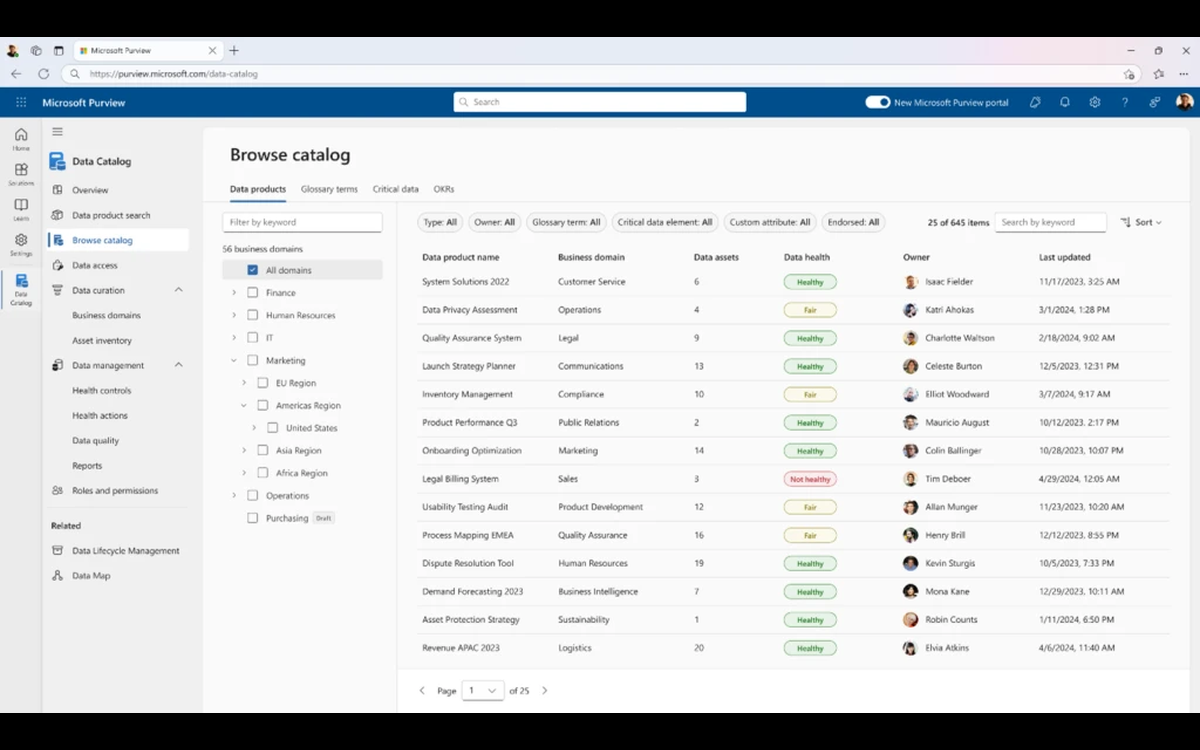
Task: Collapse navigation with the hamburger icon
Action: point(57,132)
